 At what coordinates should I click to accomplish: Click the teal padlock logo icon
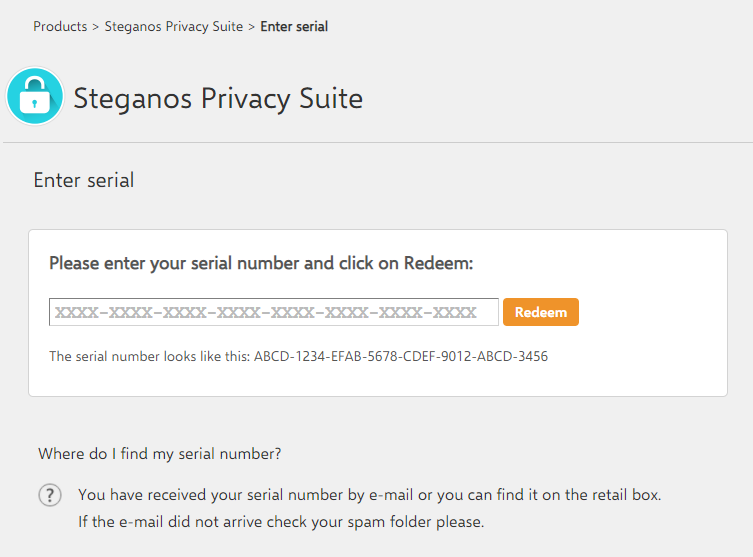[35, 97]
